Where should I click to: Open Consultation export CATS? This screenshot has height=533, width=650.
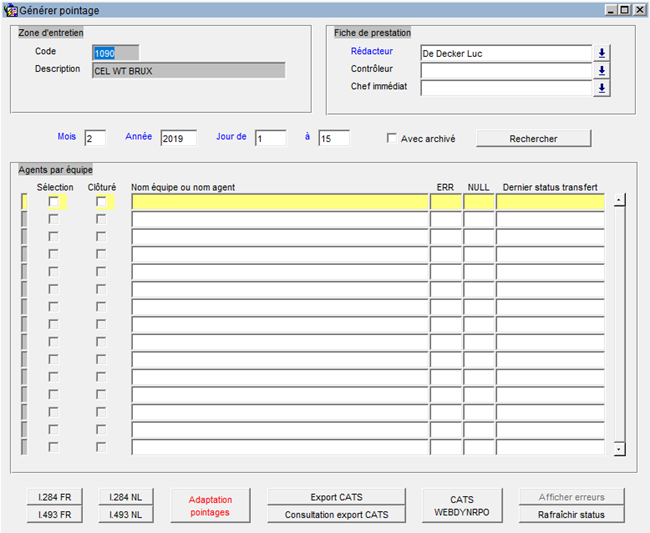(336, 514)
